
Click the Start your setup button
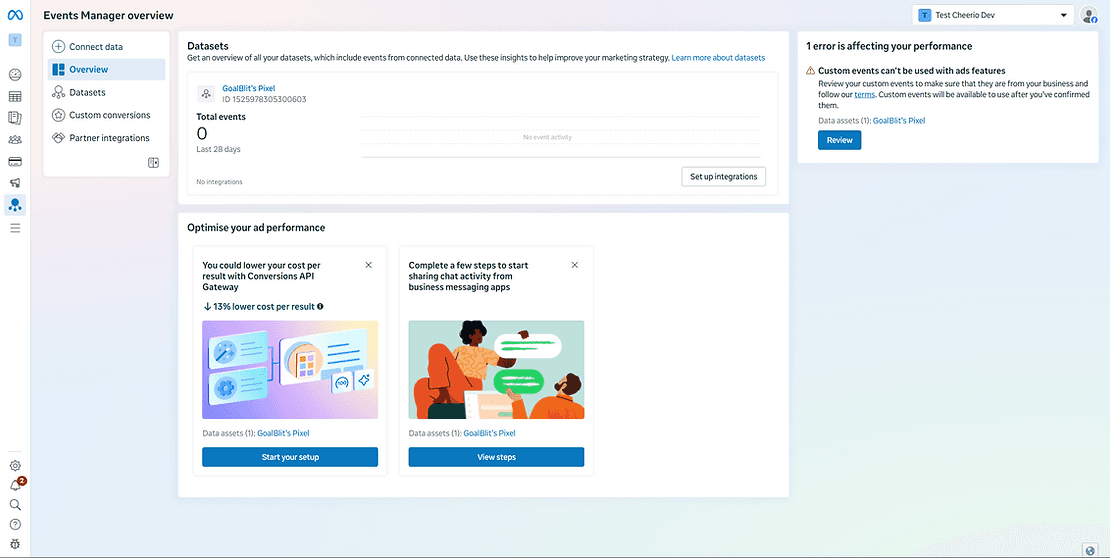pyautogui.click(x=290, y=457)
